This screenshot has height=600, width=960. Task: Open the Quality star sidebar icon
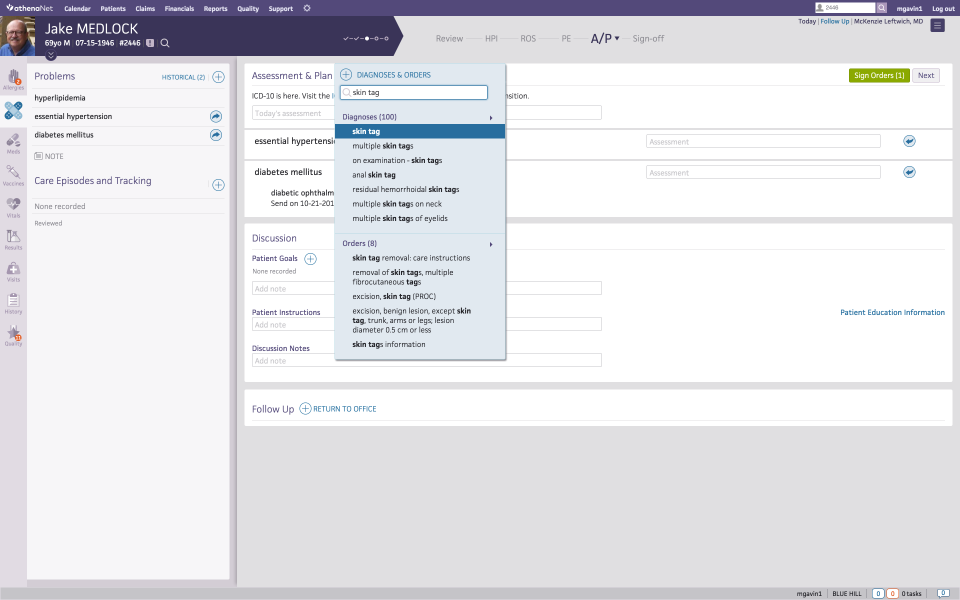pyautogui.click(x=13, y=335)
